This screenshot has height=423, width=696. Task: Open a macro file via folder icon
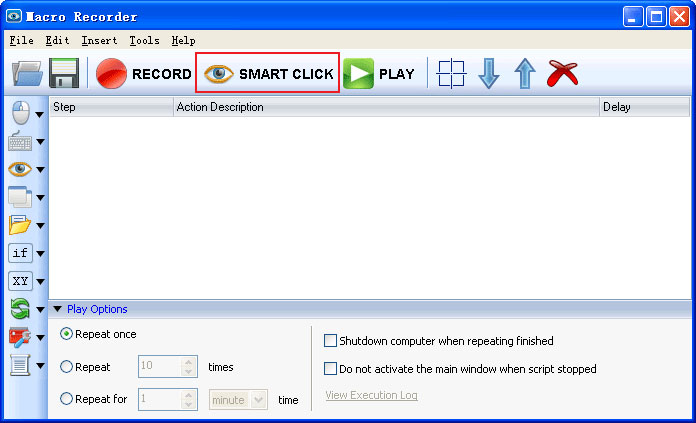[27, 73]
